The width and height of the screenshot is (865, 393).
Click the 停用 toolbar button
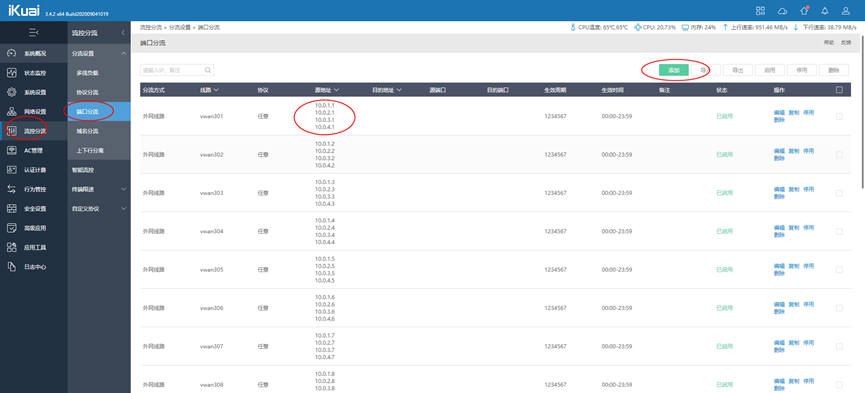coord(802,70)
